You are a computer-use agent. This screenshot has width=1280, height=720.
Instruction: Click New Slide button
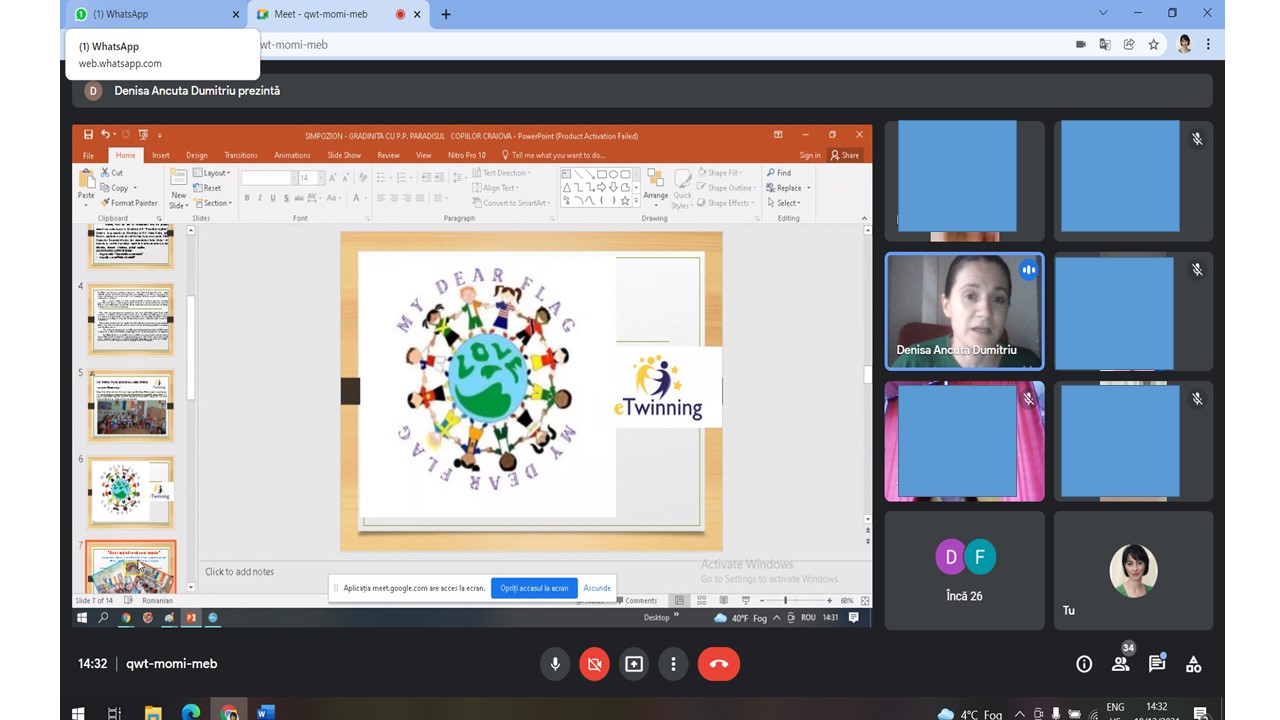pos(178,188)
